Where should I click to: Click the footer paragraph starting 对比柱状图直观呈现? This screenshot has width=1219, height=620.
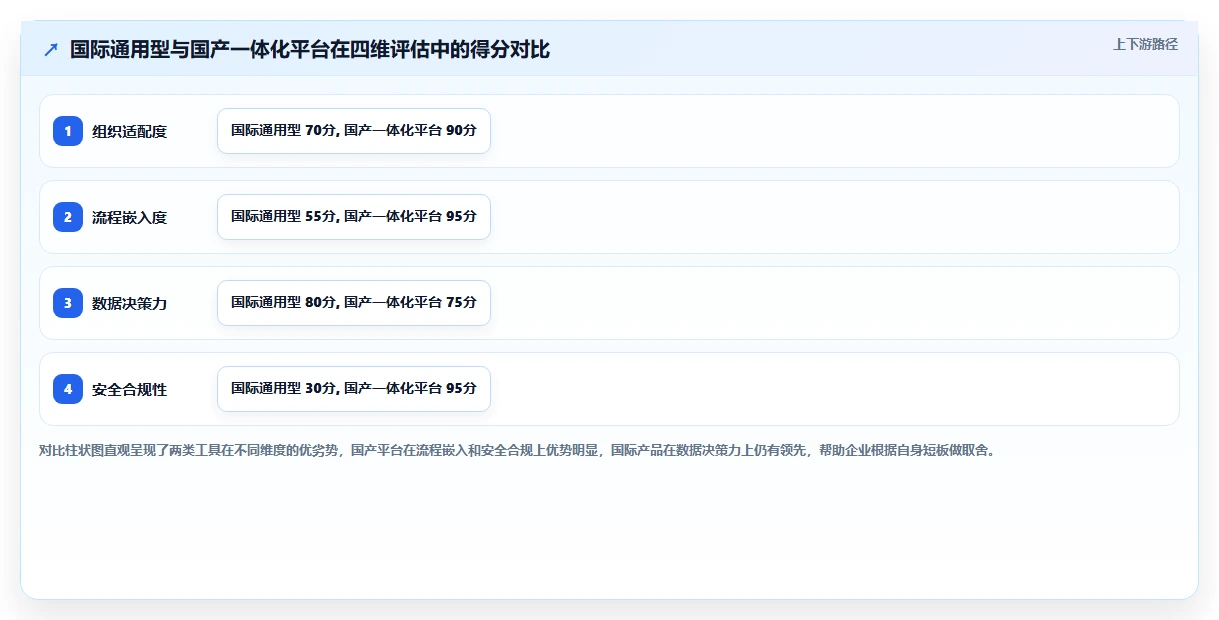pos(517,450)
